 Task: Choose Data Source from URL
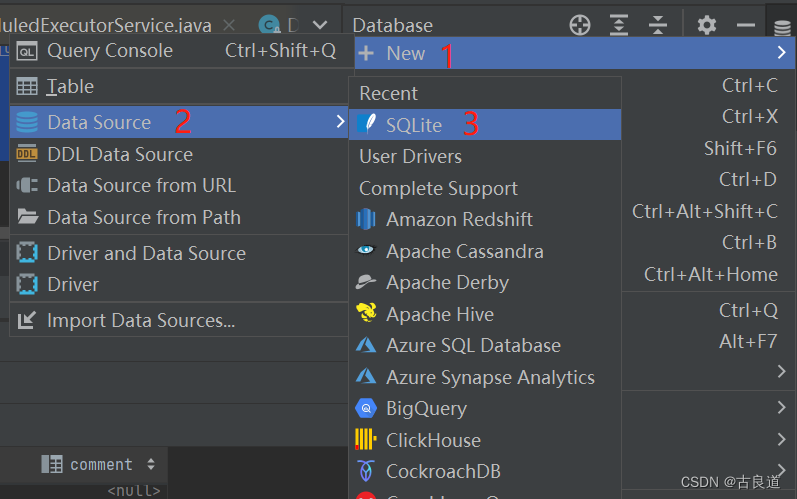point(179,185)
